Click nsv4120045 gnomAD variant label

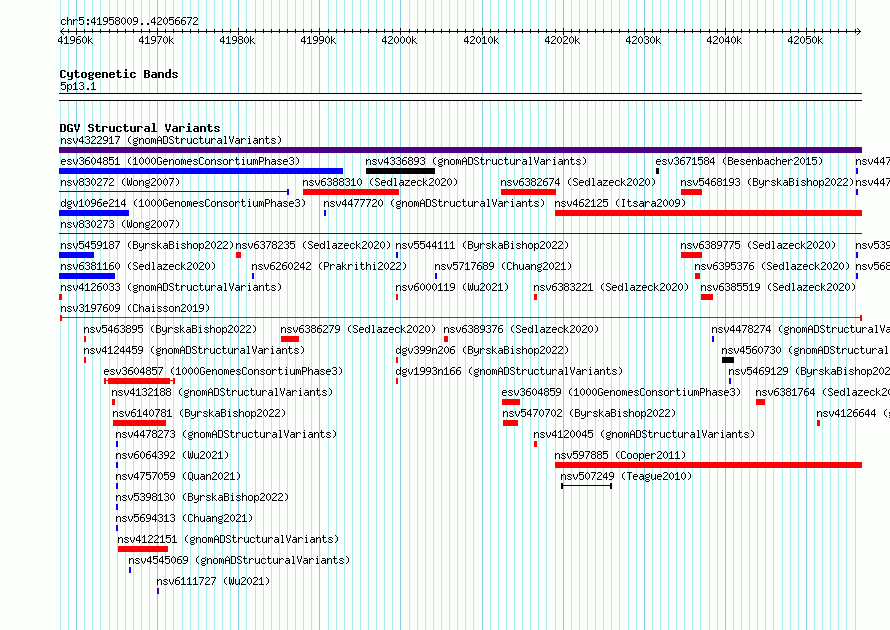click(x=644, y=434)
